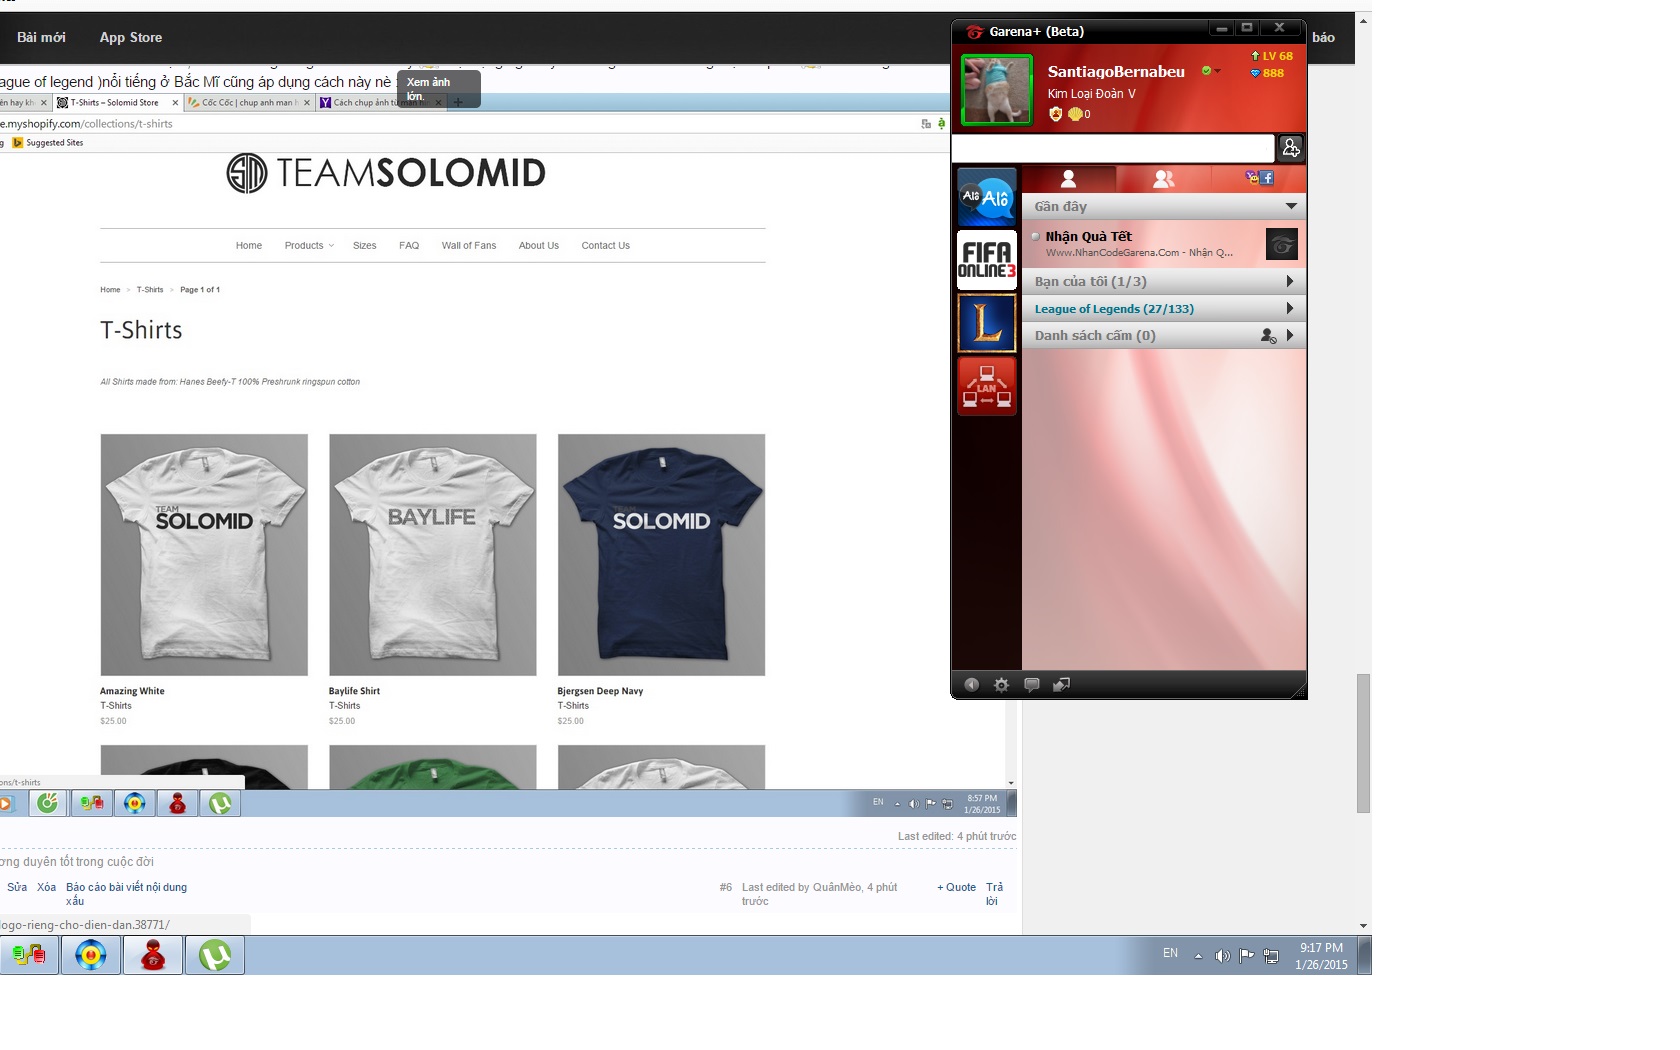Image resolution: width=1680 pixels, height=1050 pixels.
Task: Select the Nhận Quà Tết contact
Action: coord(1164,244)
